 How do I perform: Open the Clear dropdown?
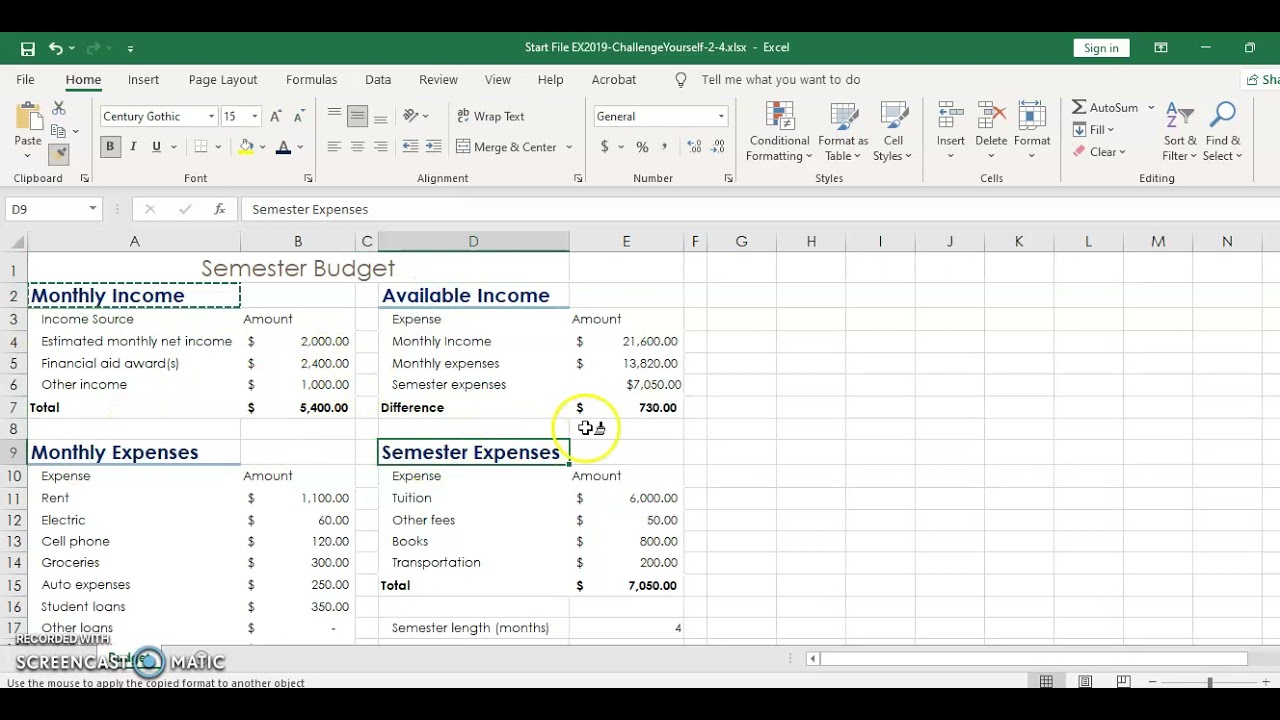[1100, 152]
